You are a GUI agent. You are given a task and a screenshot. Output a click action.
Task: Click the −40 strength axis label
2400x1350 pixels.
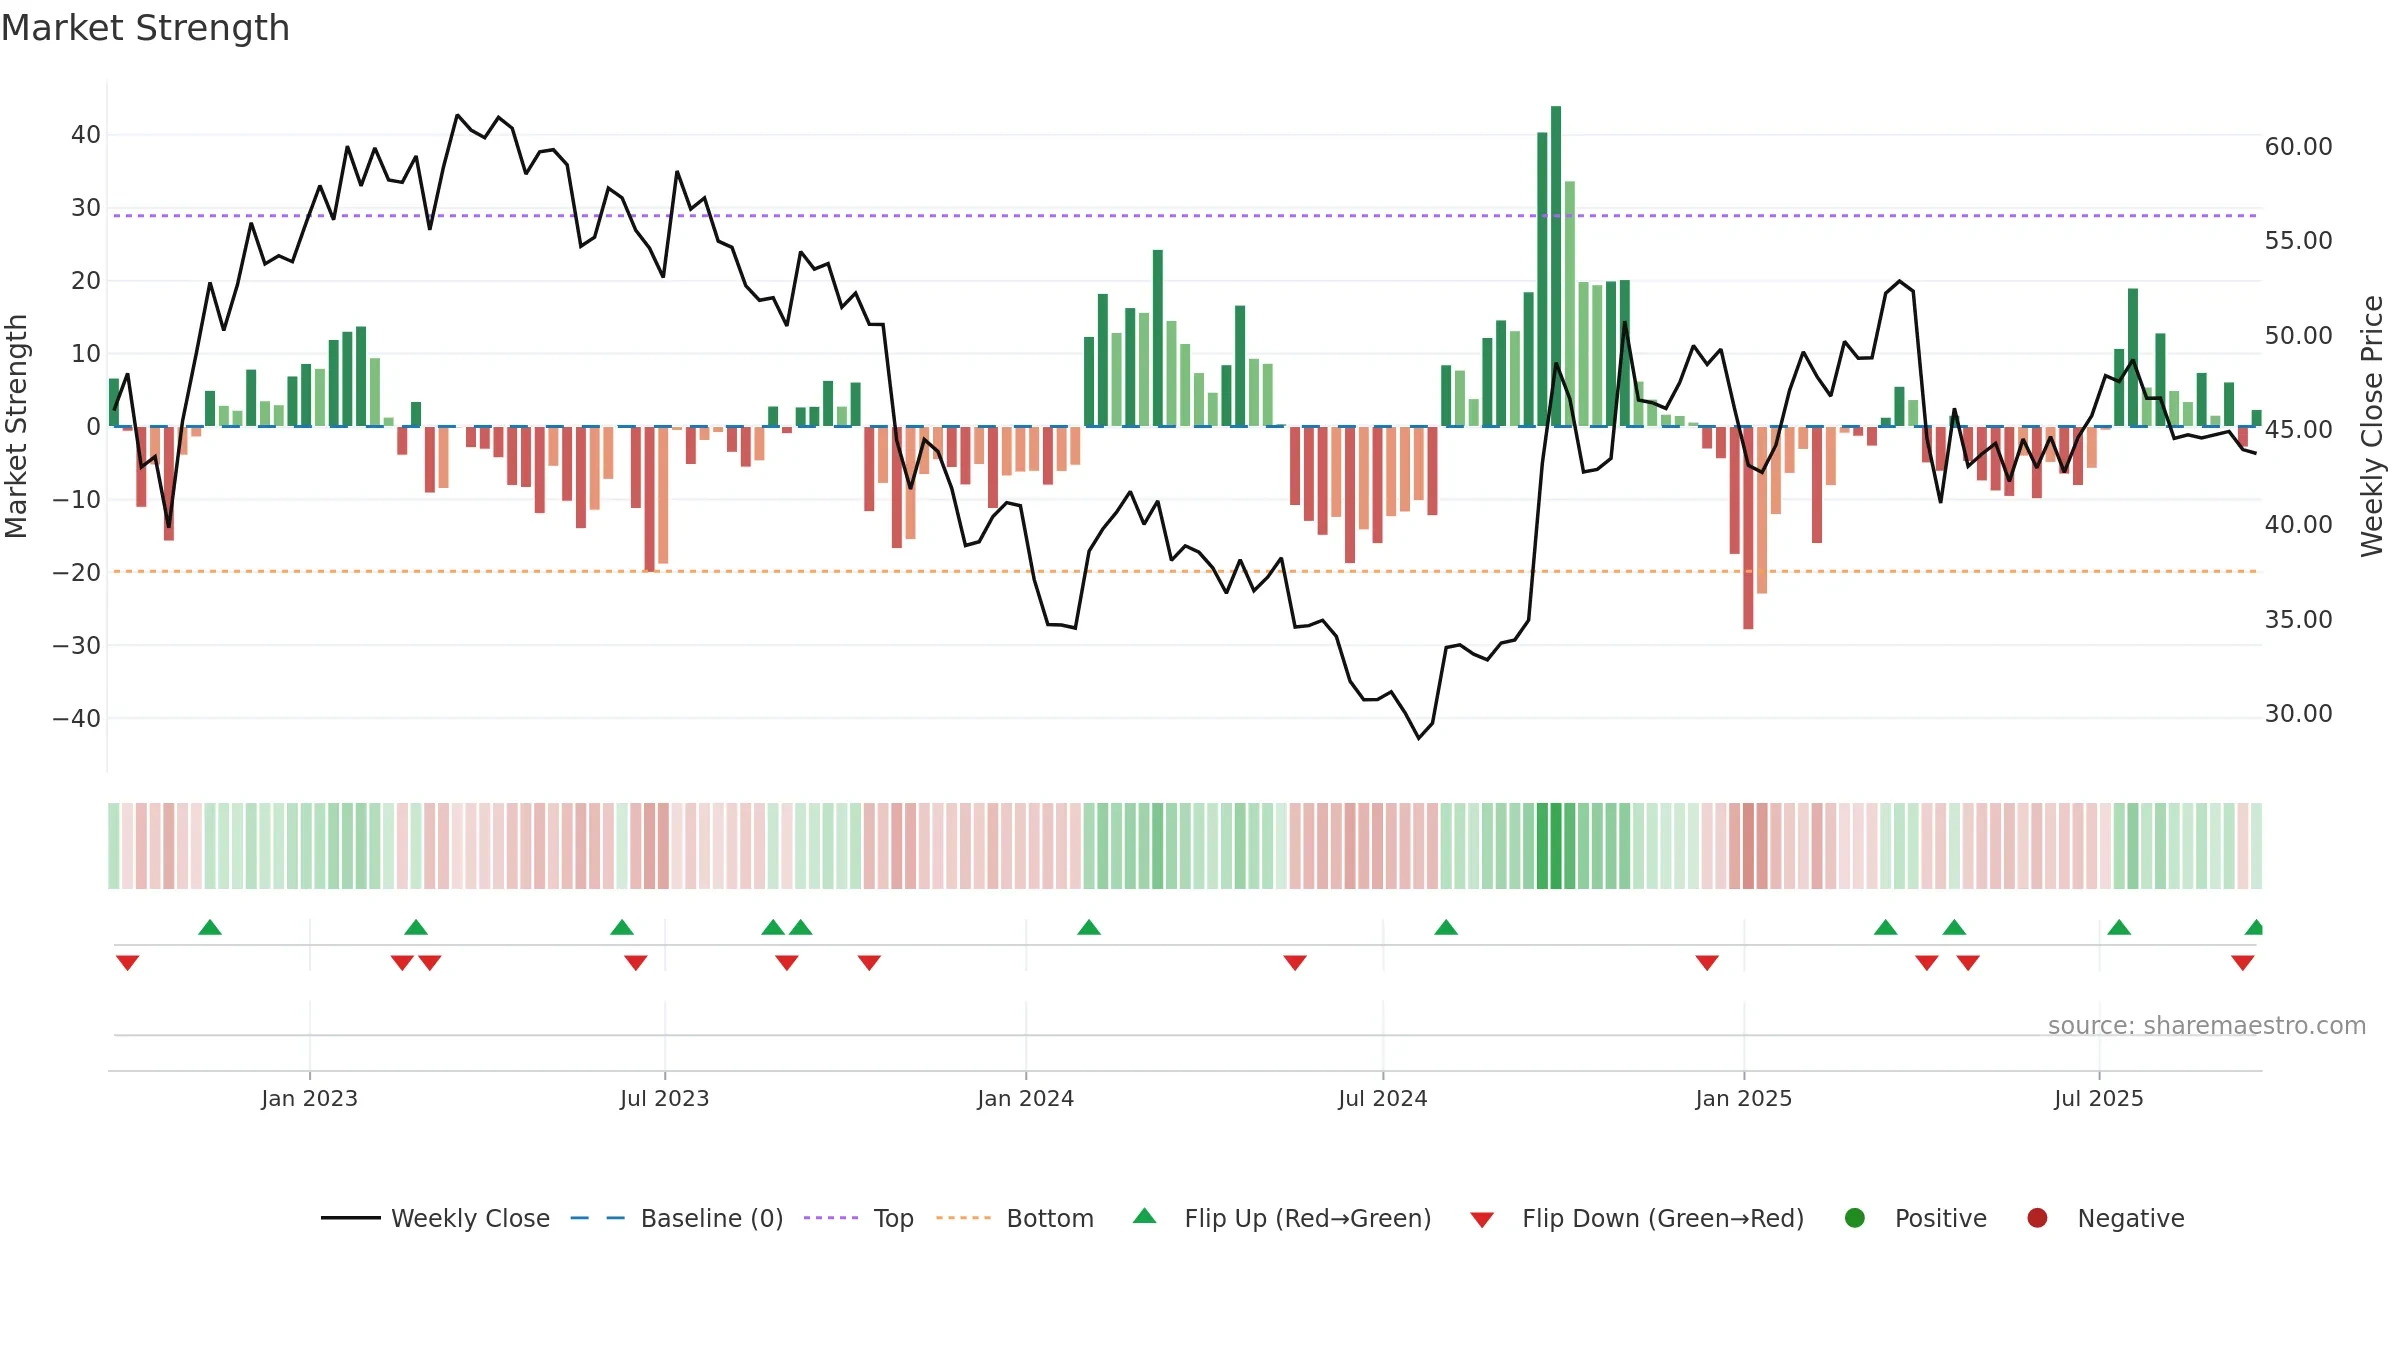click(76, 718)
